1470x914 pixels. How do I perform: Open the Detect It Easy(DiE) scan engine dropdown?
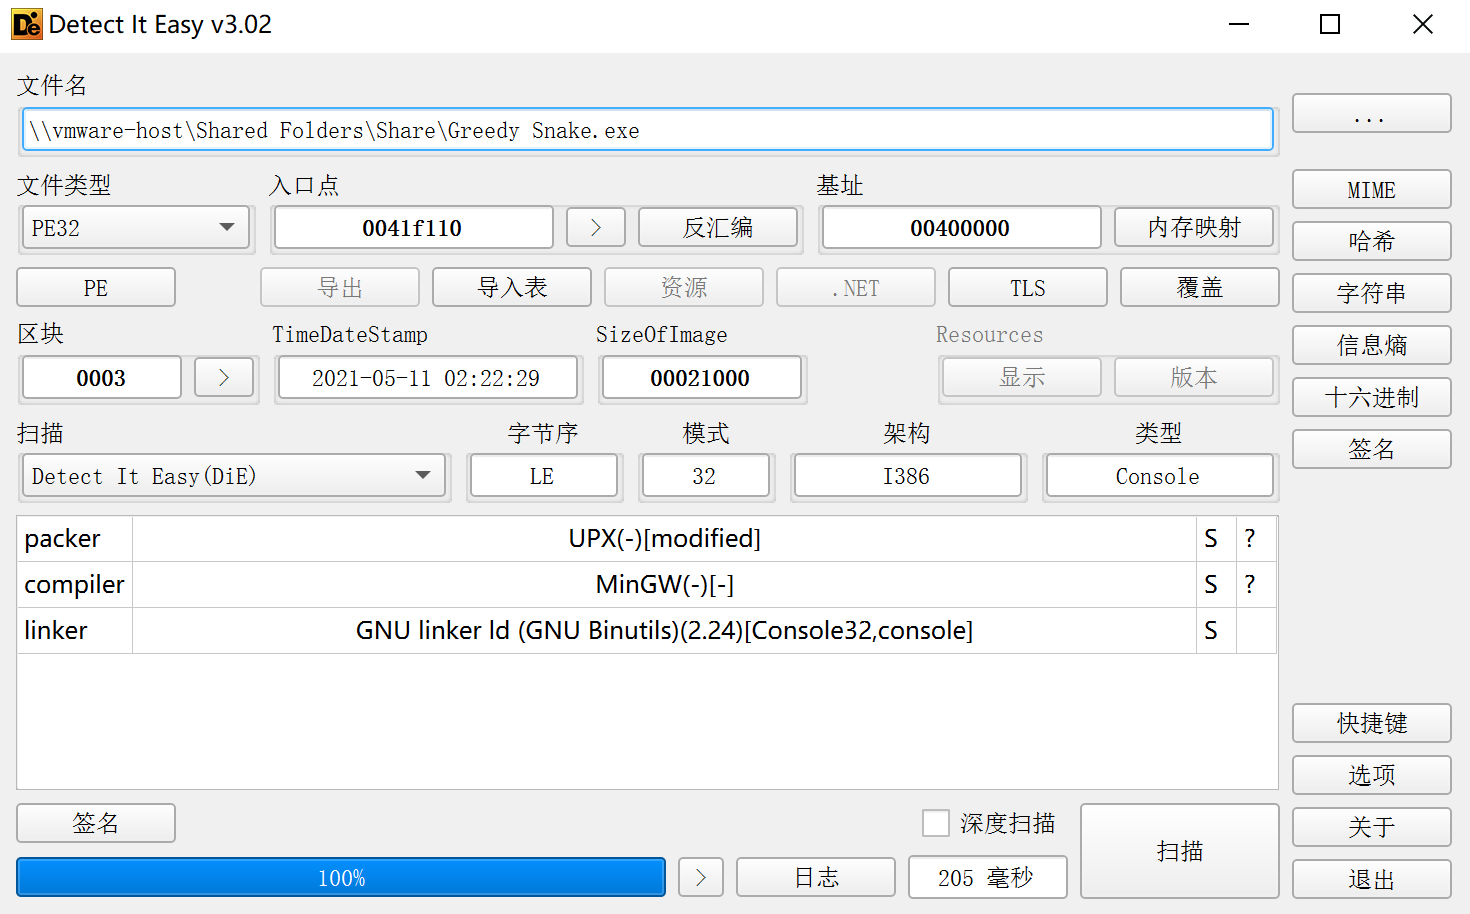click(235, 476)
